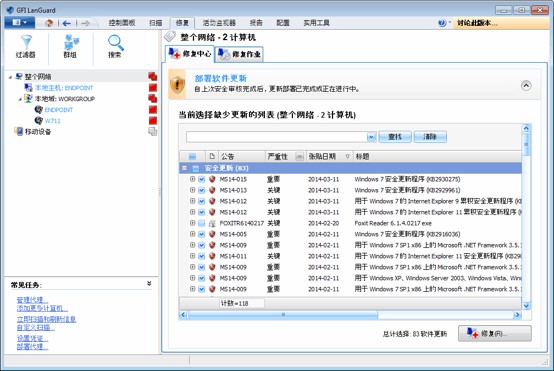This screenshot has height=371, width=554.
Task: Click the horizontal scrollbar right arrow
Action: point(517,314)
